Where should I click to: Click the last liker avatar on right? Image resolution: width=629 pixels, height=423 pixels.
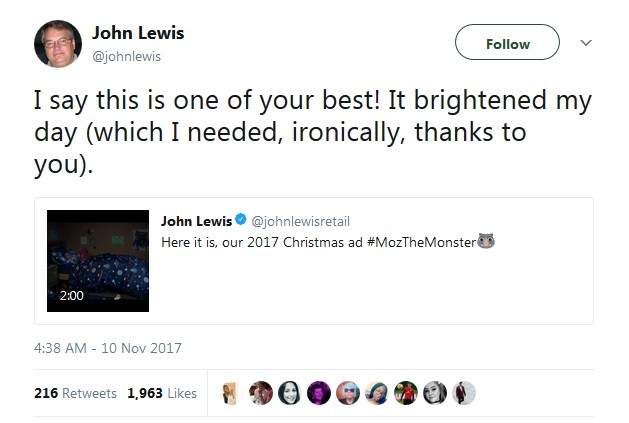click(x=463, y=393)
